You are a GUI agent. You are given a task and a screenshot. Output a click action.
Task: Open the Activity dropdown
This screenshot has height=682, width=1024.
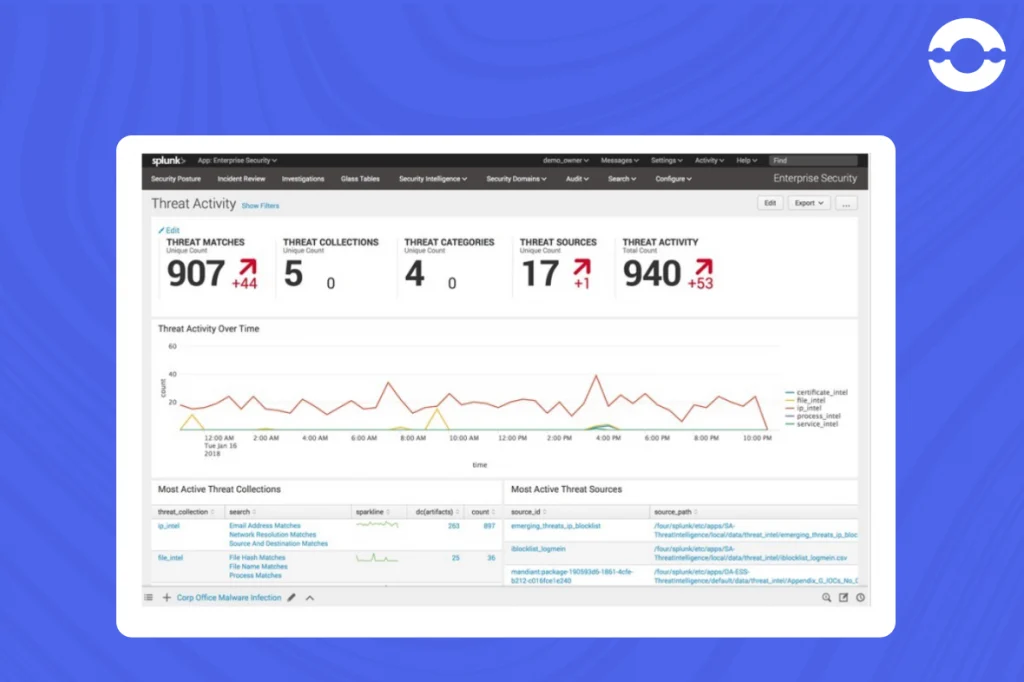point(709,161)
